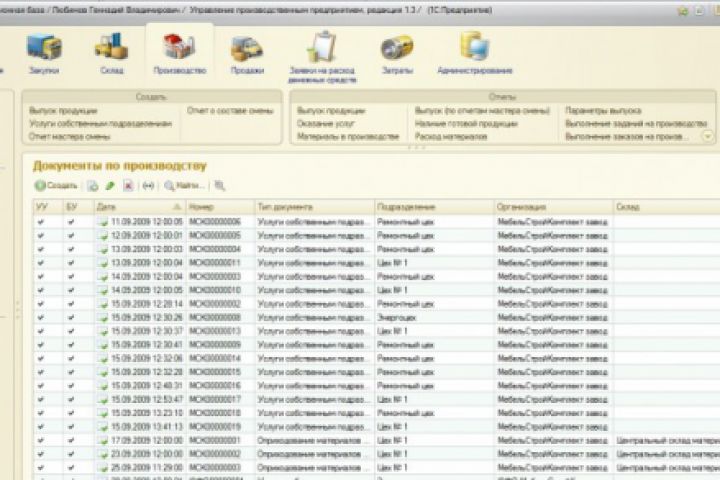
Task: Open Выпуск продукции report in Отчеты panel
Action: 331,111
